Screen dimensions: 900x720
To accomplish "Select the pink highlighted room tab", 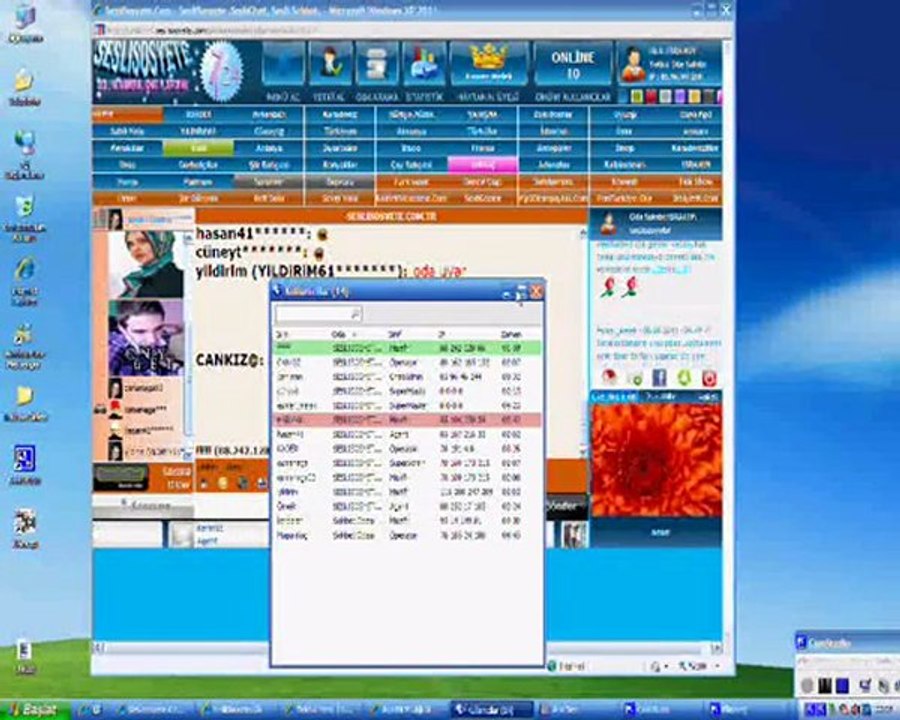I will click(x=483, y=165).
